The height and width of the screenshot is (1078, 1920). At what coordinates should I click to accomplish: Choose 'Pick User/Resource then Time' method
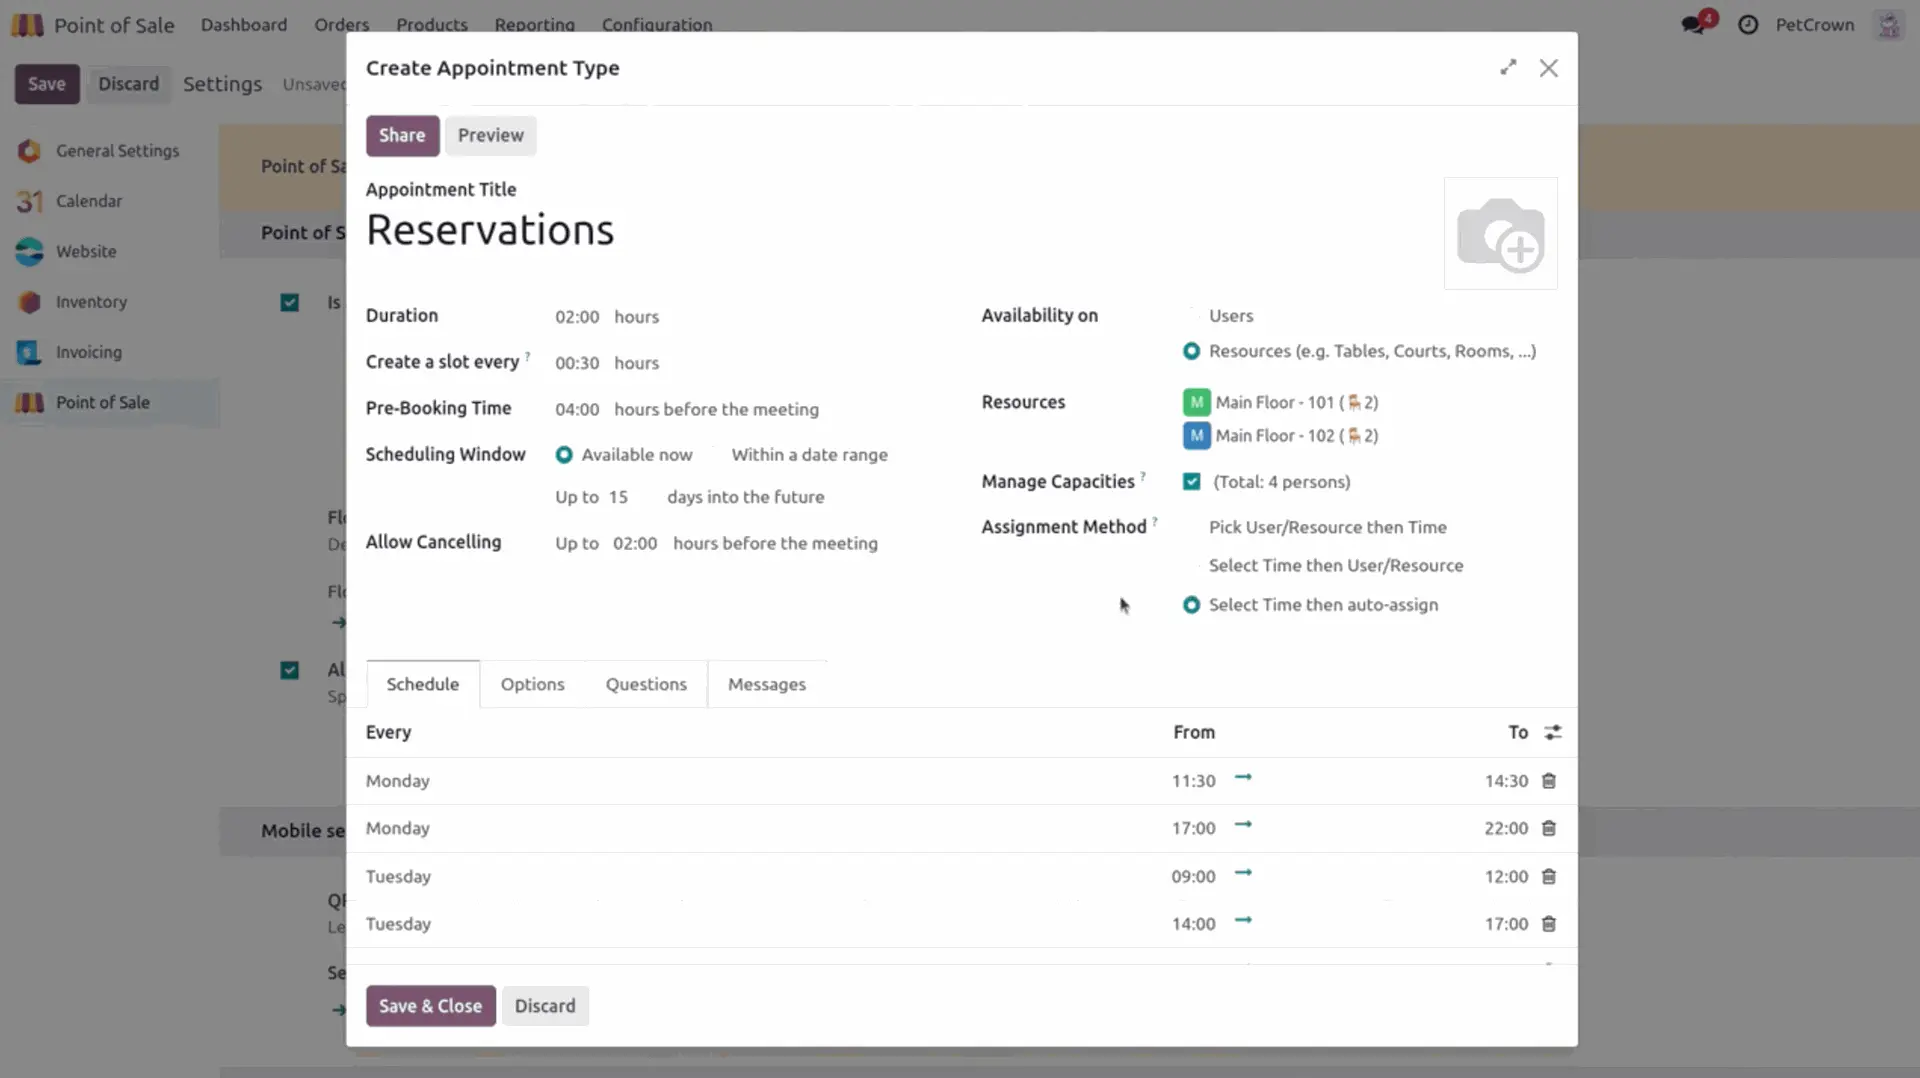(x=1192, y=528)
